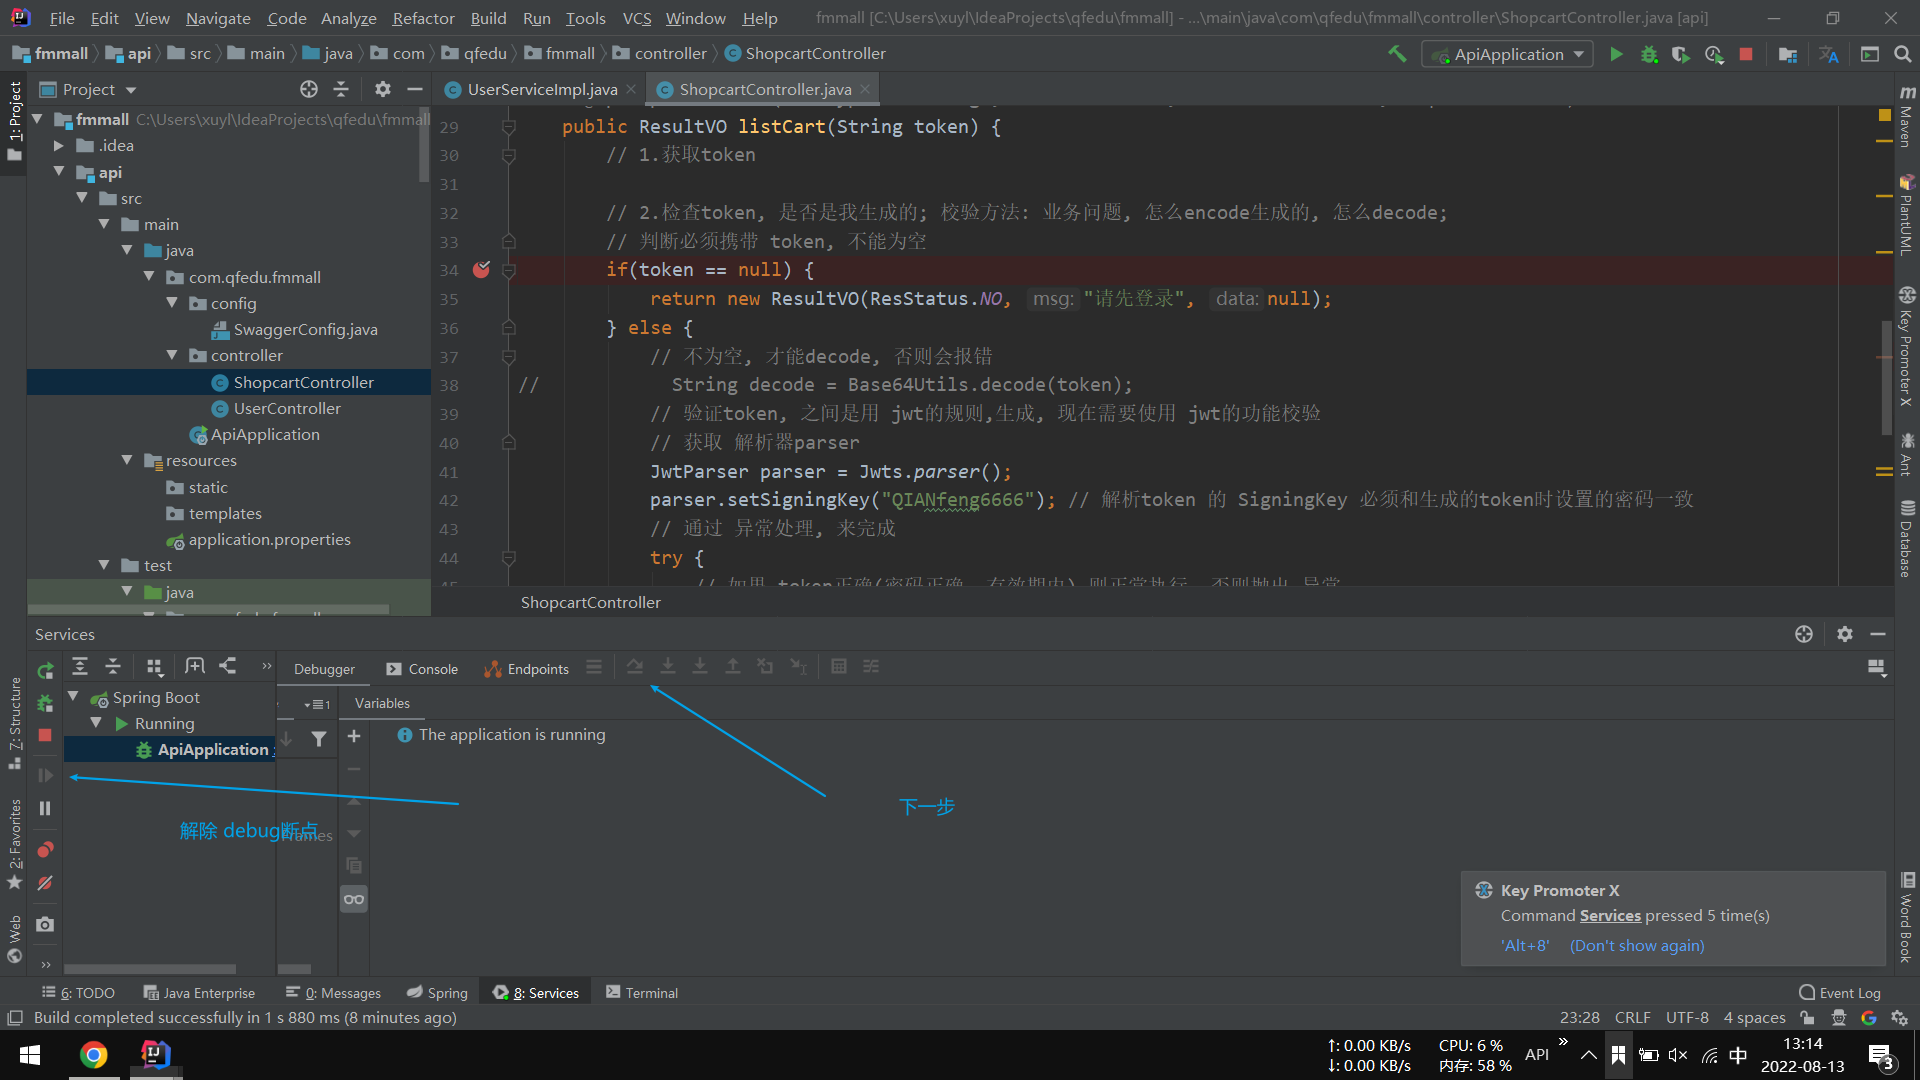Expand the .idea folder

(59, 146)
